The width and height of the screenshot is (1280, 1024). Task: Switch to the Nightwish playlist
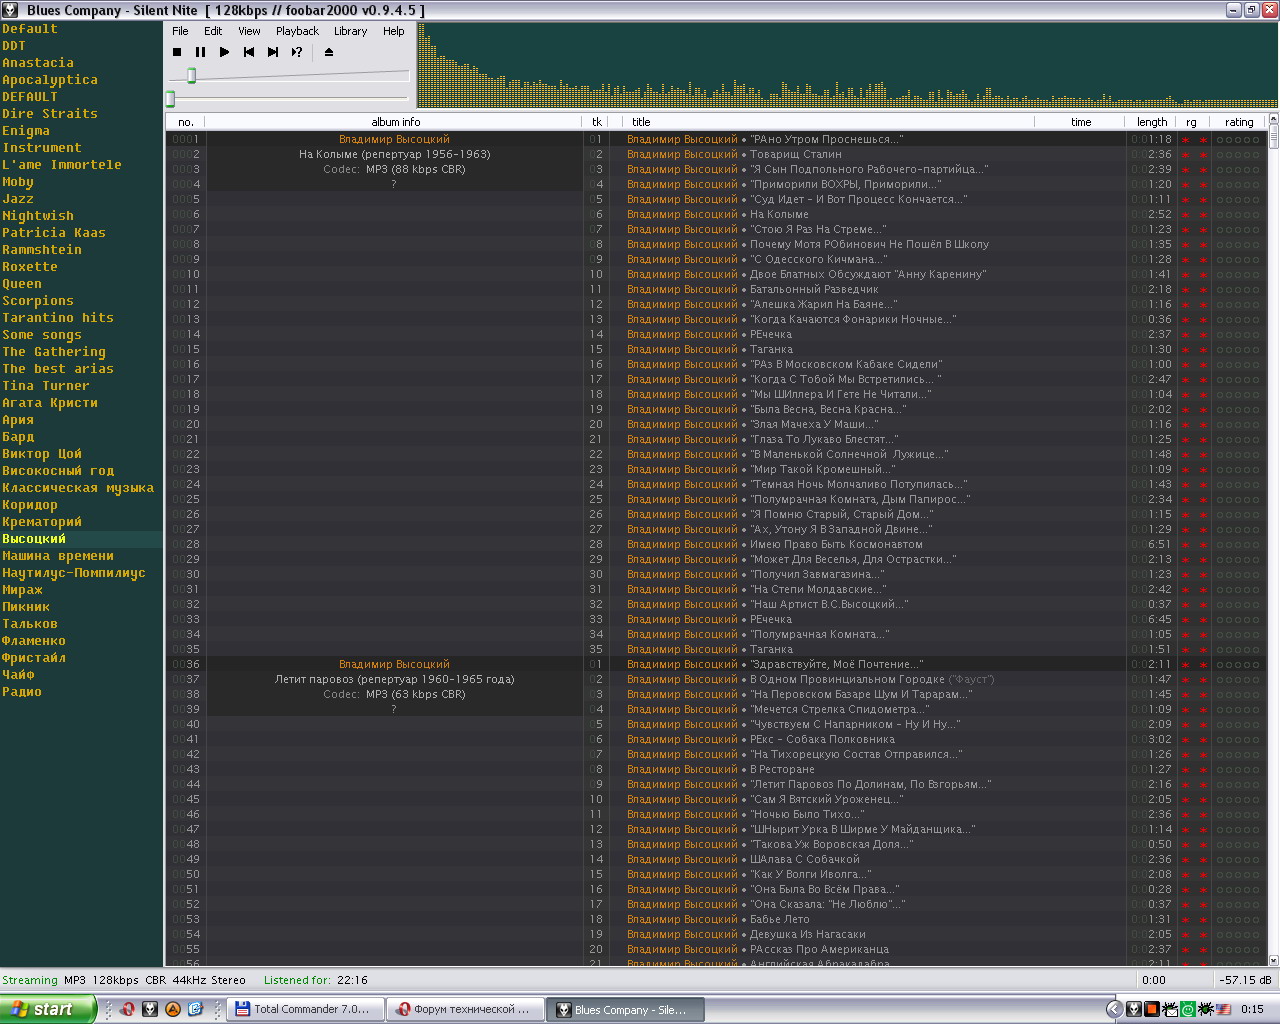click(x=38, y=216)
